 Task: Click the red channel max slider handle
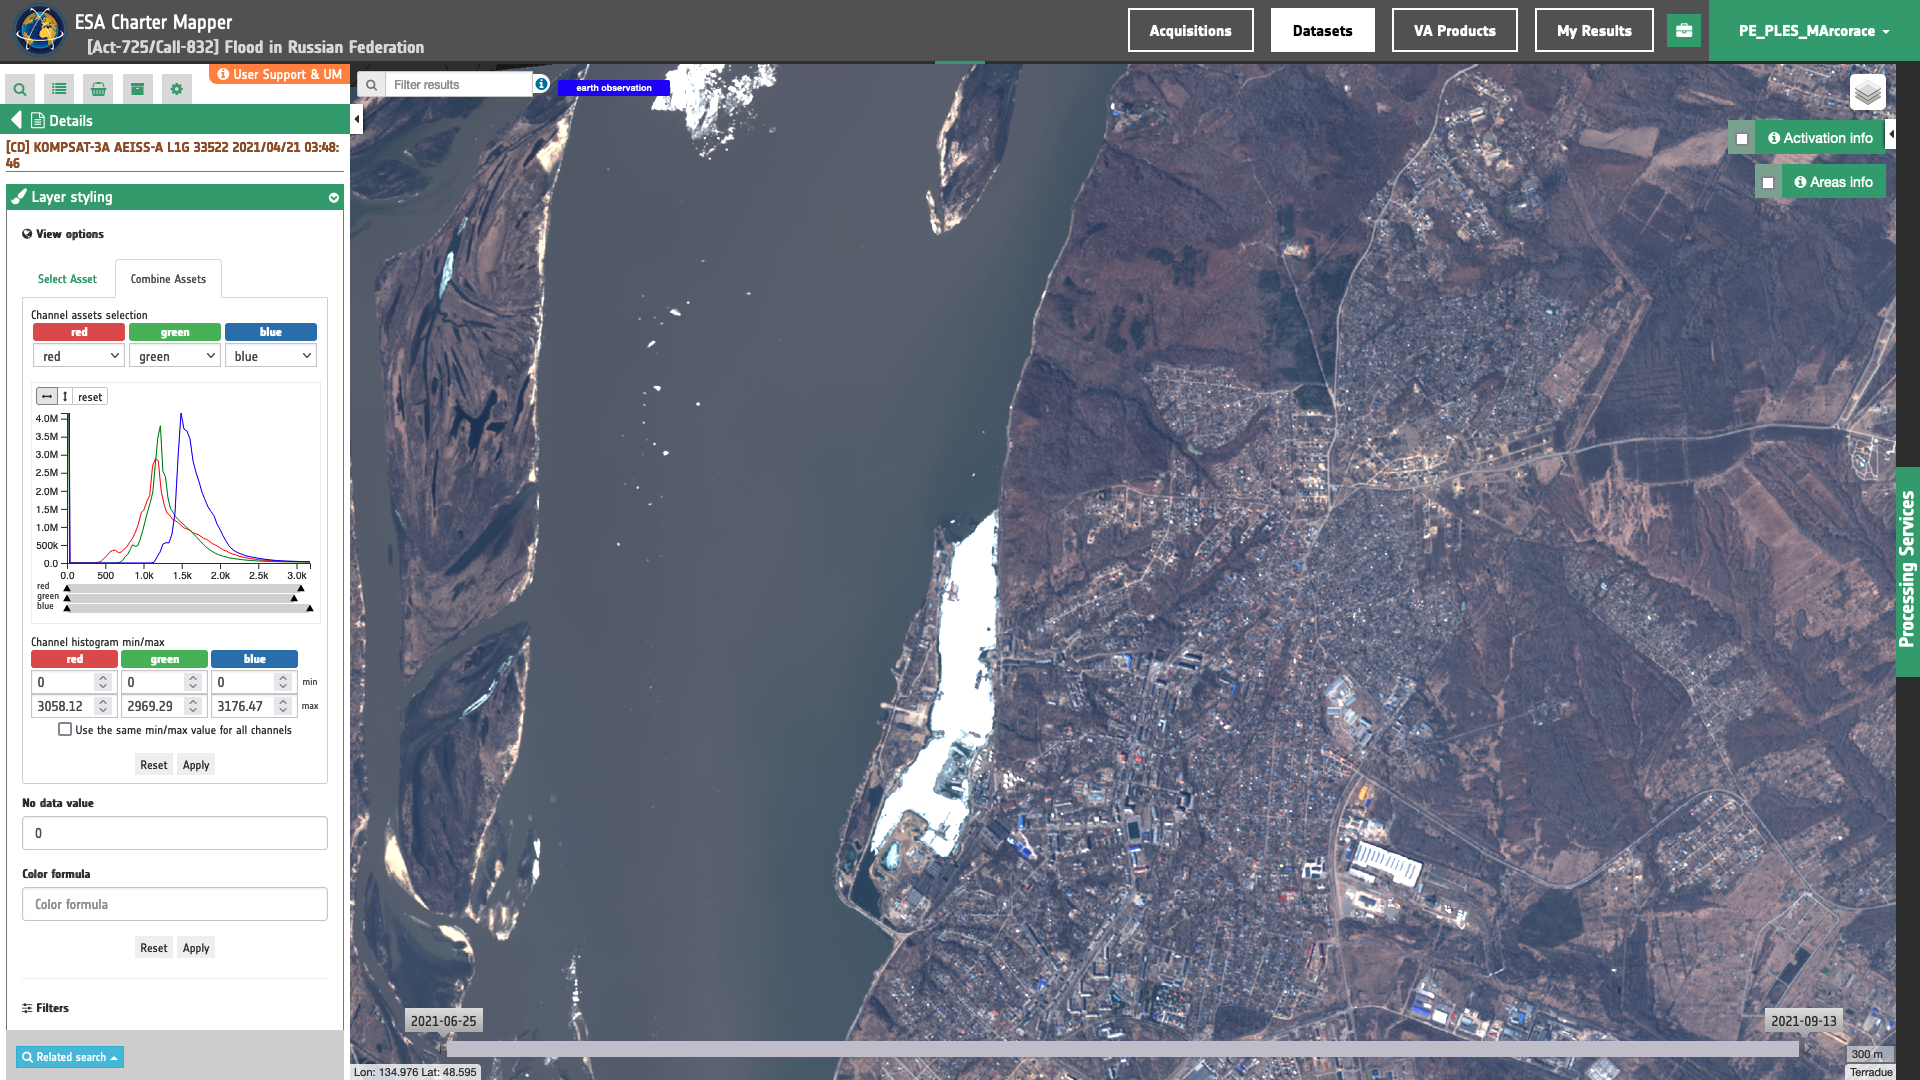pos(300,588)
